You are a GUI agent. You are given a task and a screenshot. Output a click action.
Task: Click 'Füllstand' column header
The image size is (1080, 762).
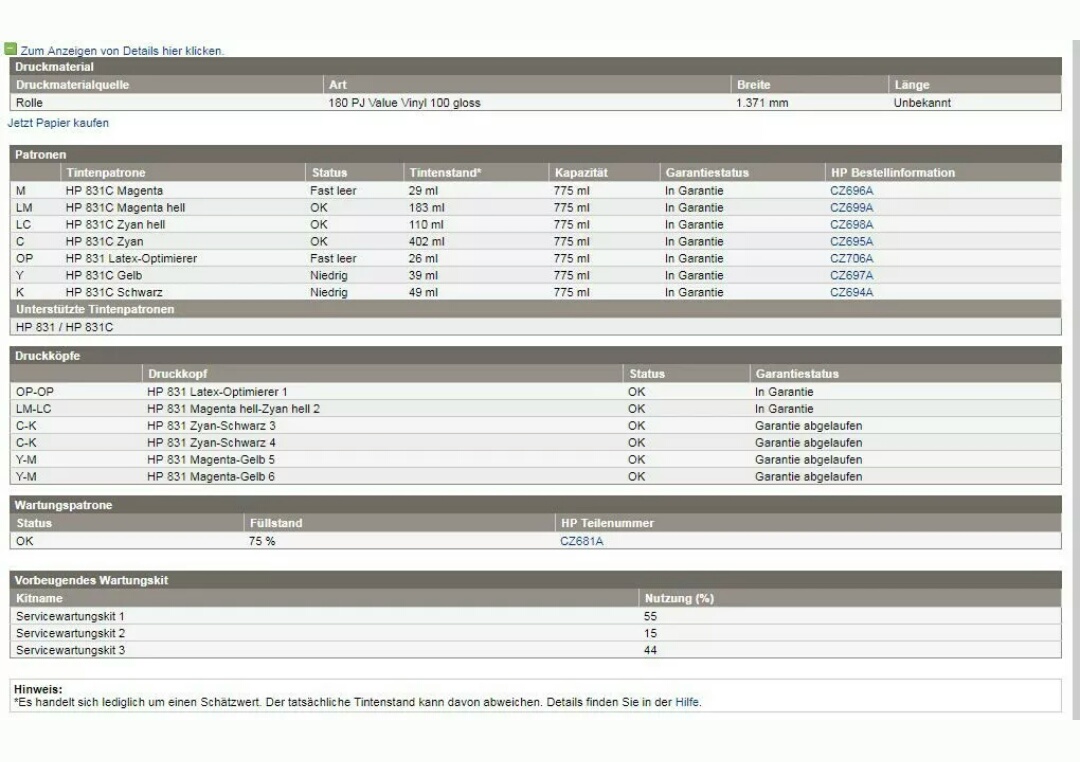(276, 523)
